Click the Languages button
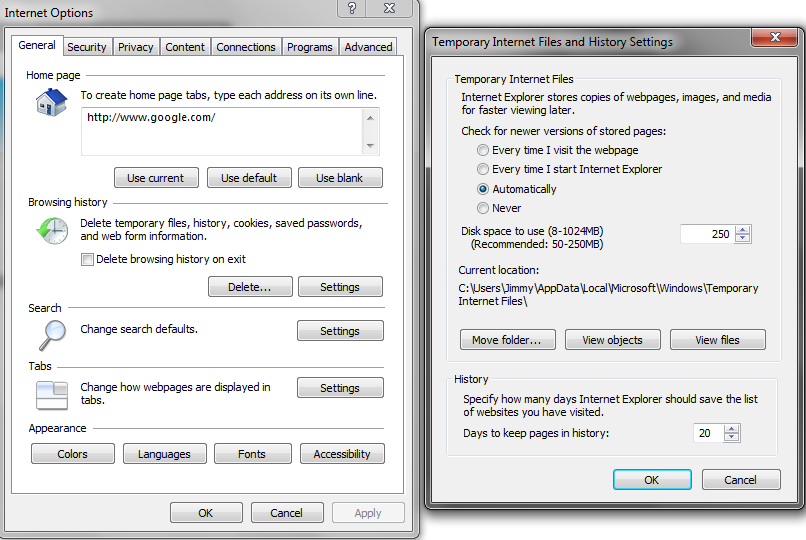This screenshot has width=806, height=540. 164,454
